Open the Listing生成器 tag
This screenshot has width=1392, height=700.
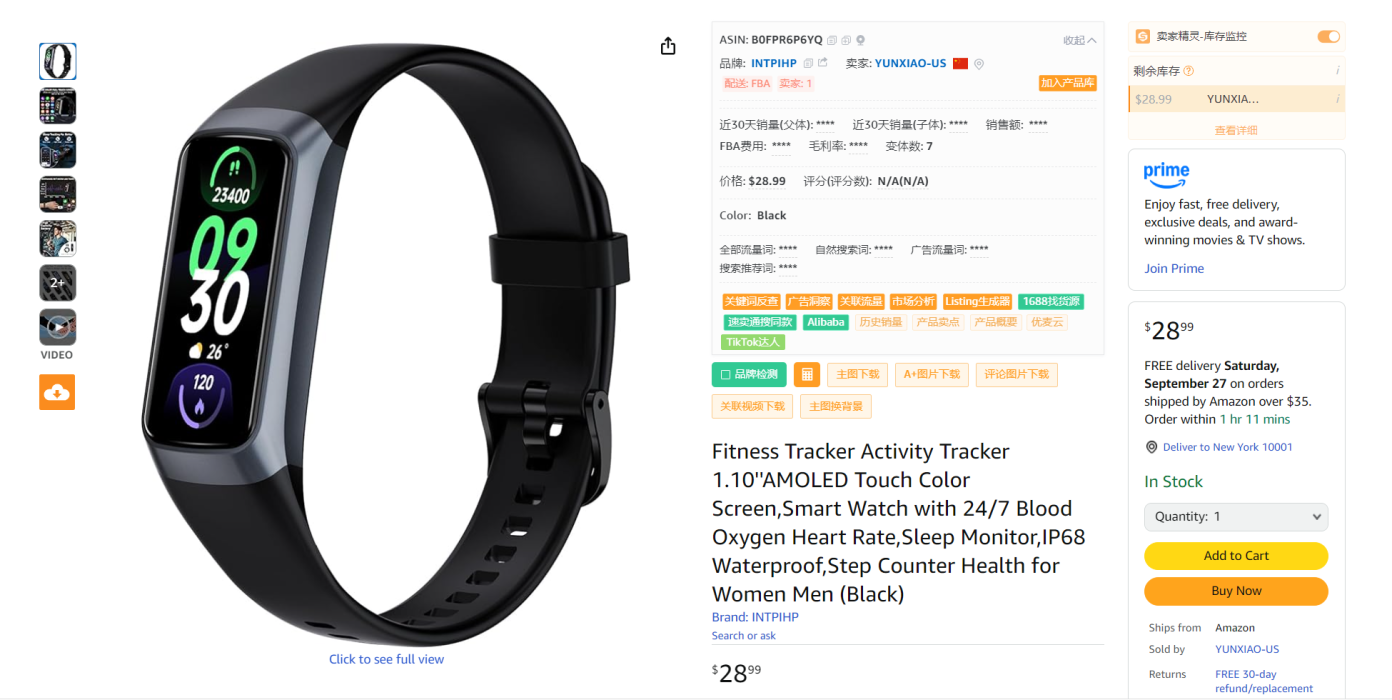point(977,301)
